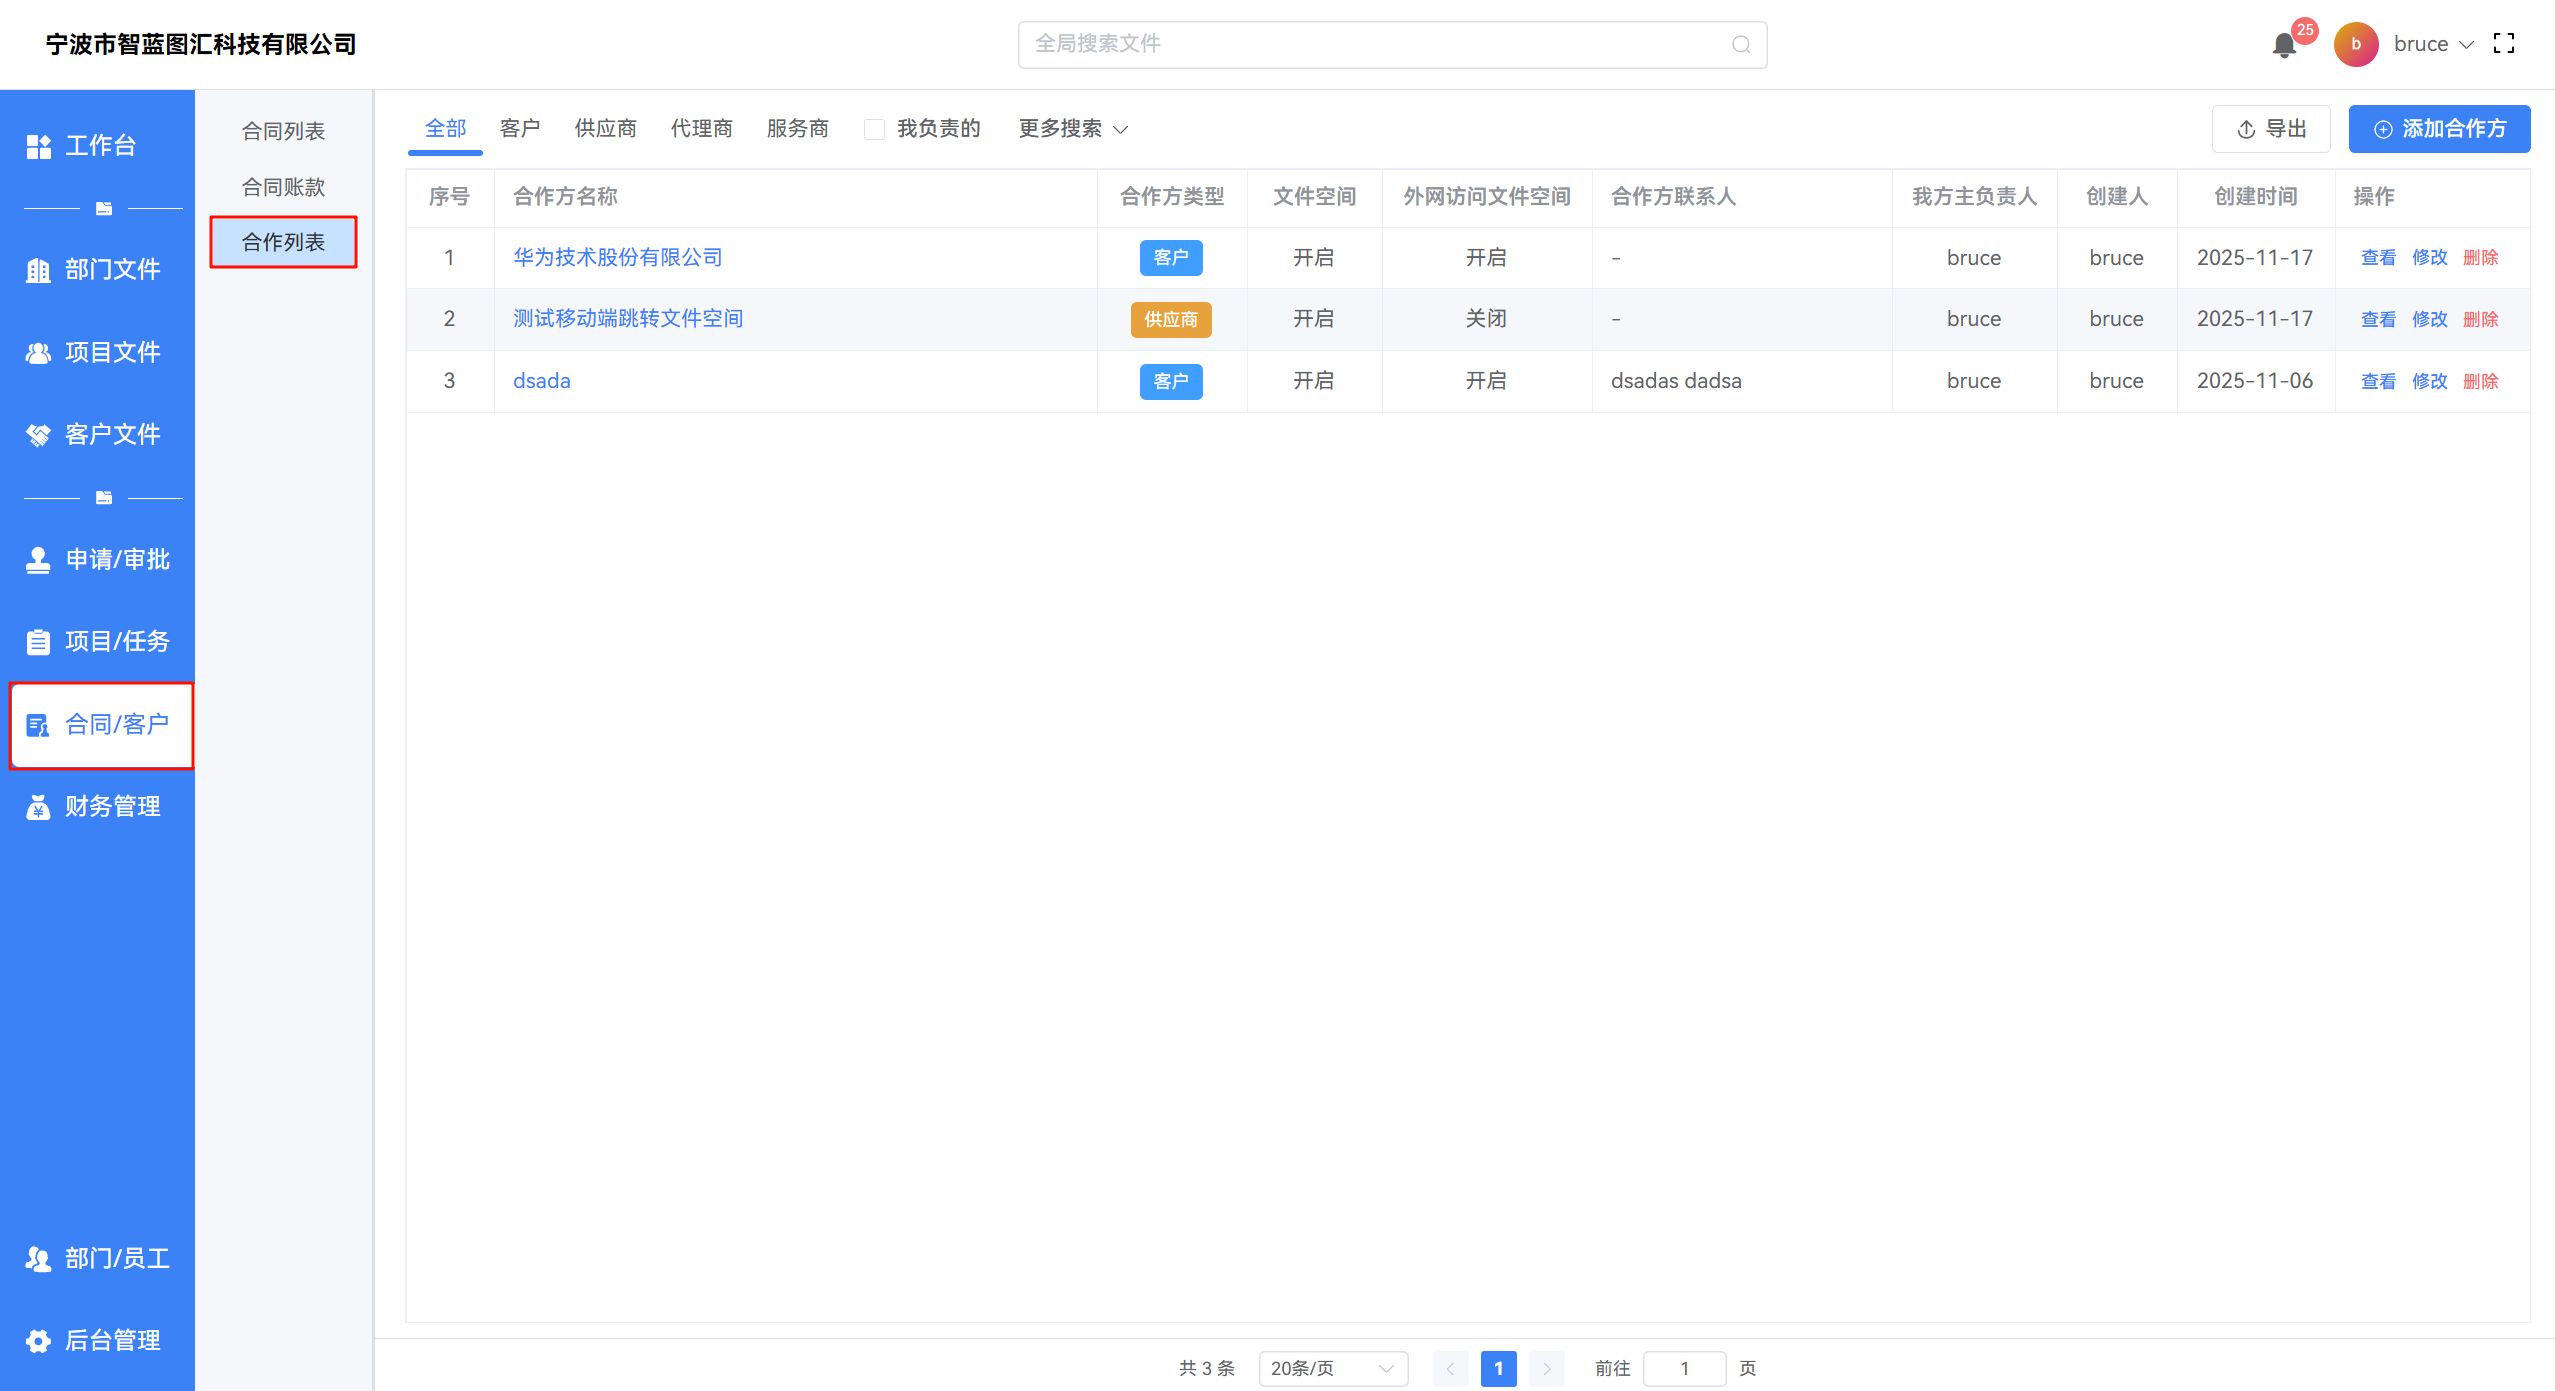2555x1391 pixels.
Task: Click the 添加合作方 button
Action: [x=2439, y=129]
